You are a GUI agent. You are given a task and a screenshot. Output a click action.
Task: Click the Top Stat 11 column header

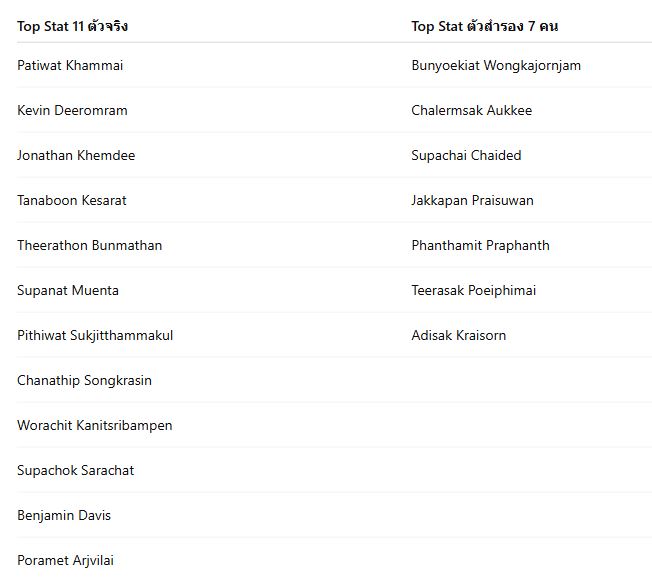click(x=72, y=26)
